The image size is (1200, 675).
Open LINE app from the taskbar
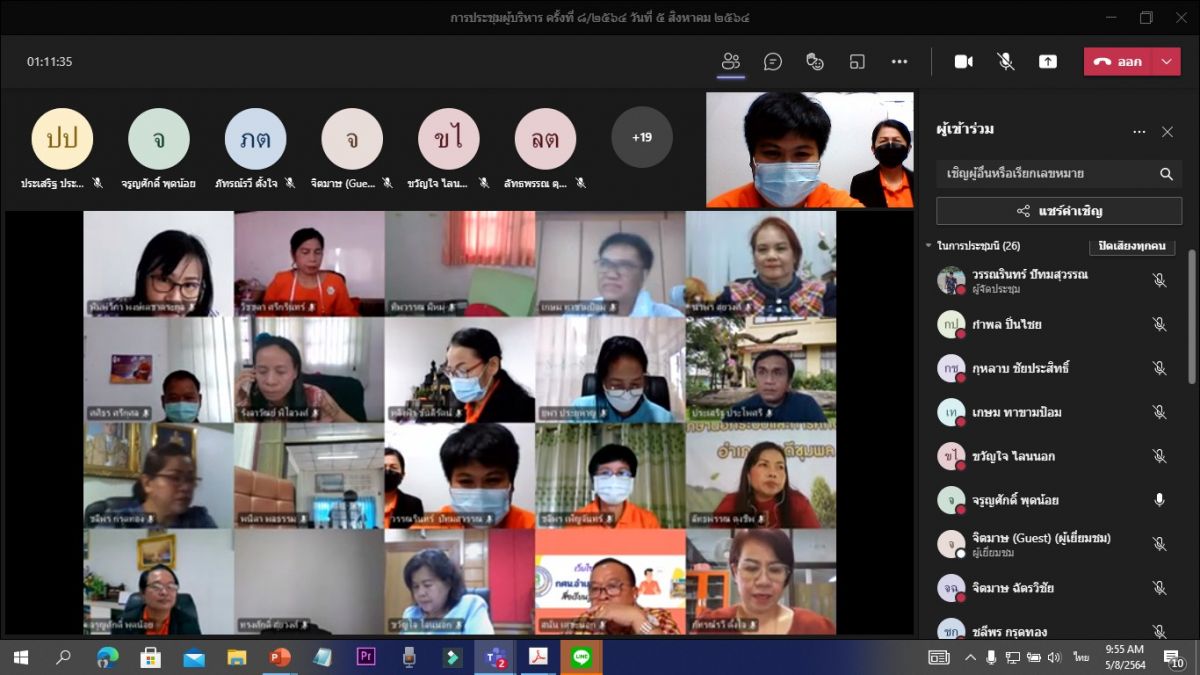click(581, 657)
